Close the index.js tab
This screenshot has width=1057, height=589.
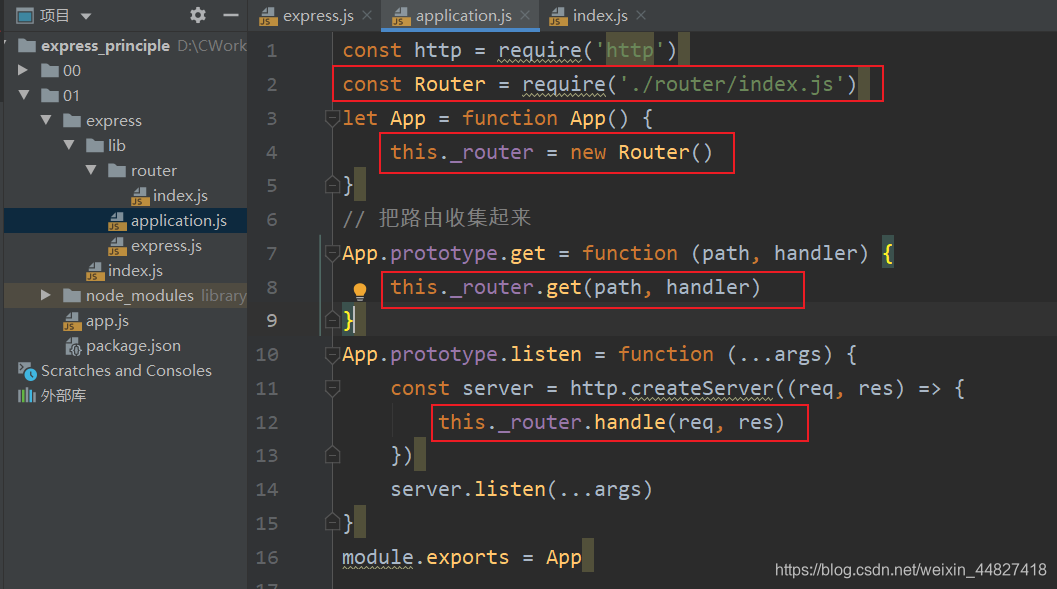click(641, 15)
